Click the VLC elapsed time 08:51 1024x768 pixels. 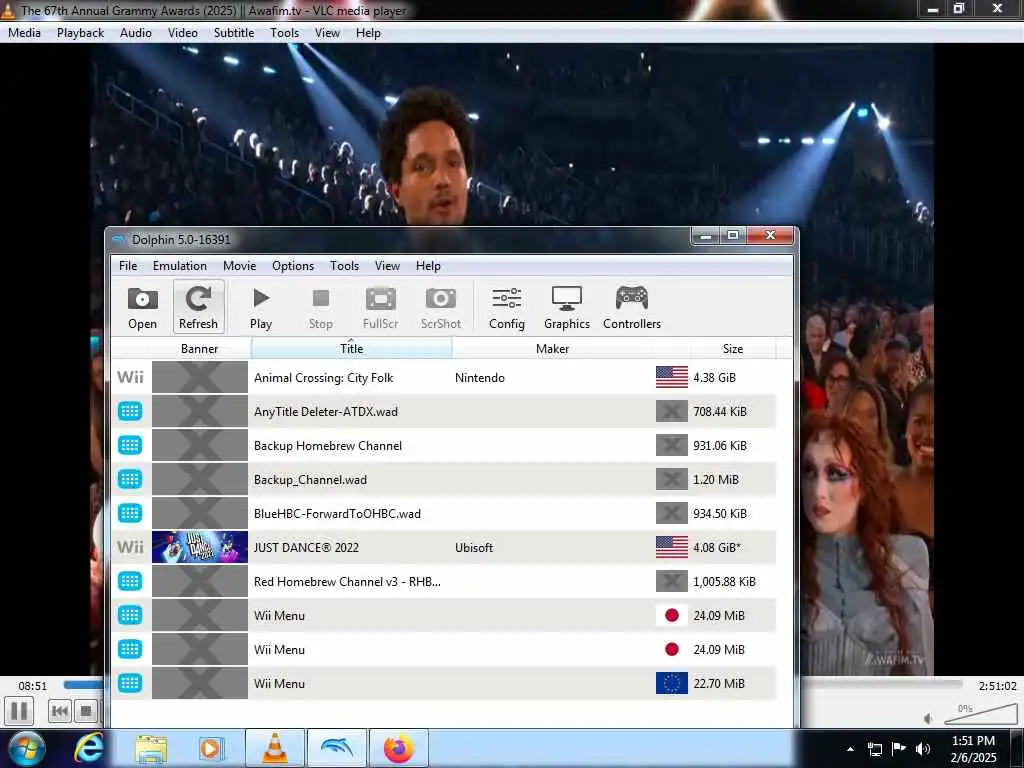[33, 686]
